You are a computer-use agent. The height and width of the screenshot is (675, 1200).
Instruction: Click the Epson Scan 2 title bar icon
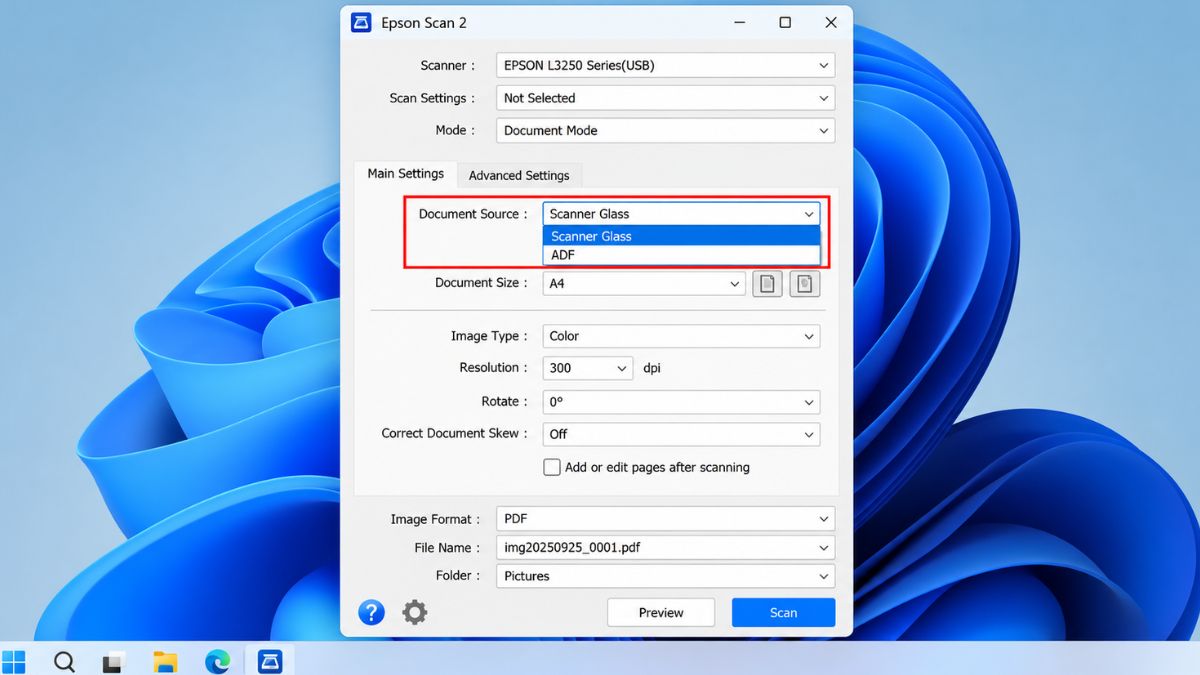(x=361, y=22)
